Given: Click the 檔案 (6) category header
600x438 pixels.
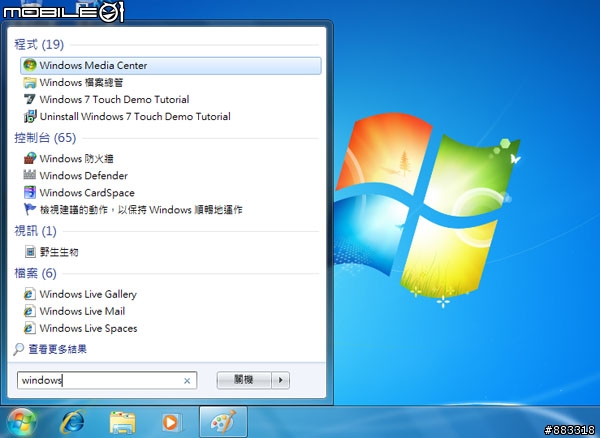Looking at the screenshot, I should (35, 273).
